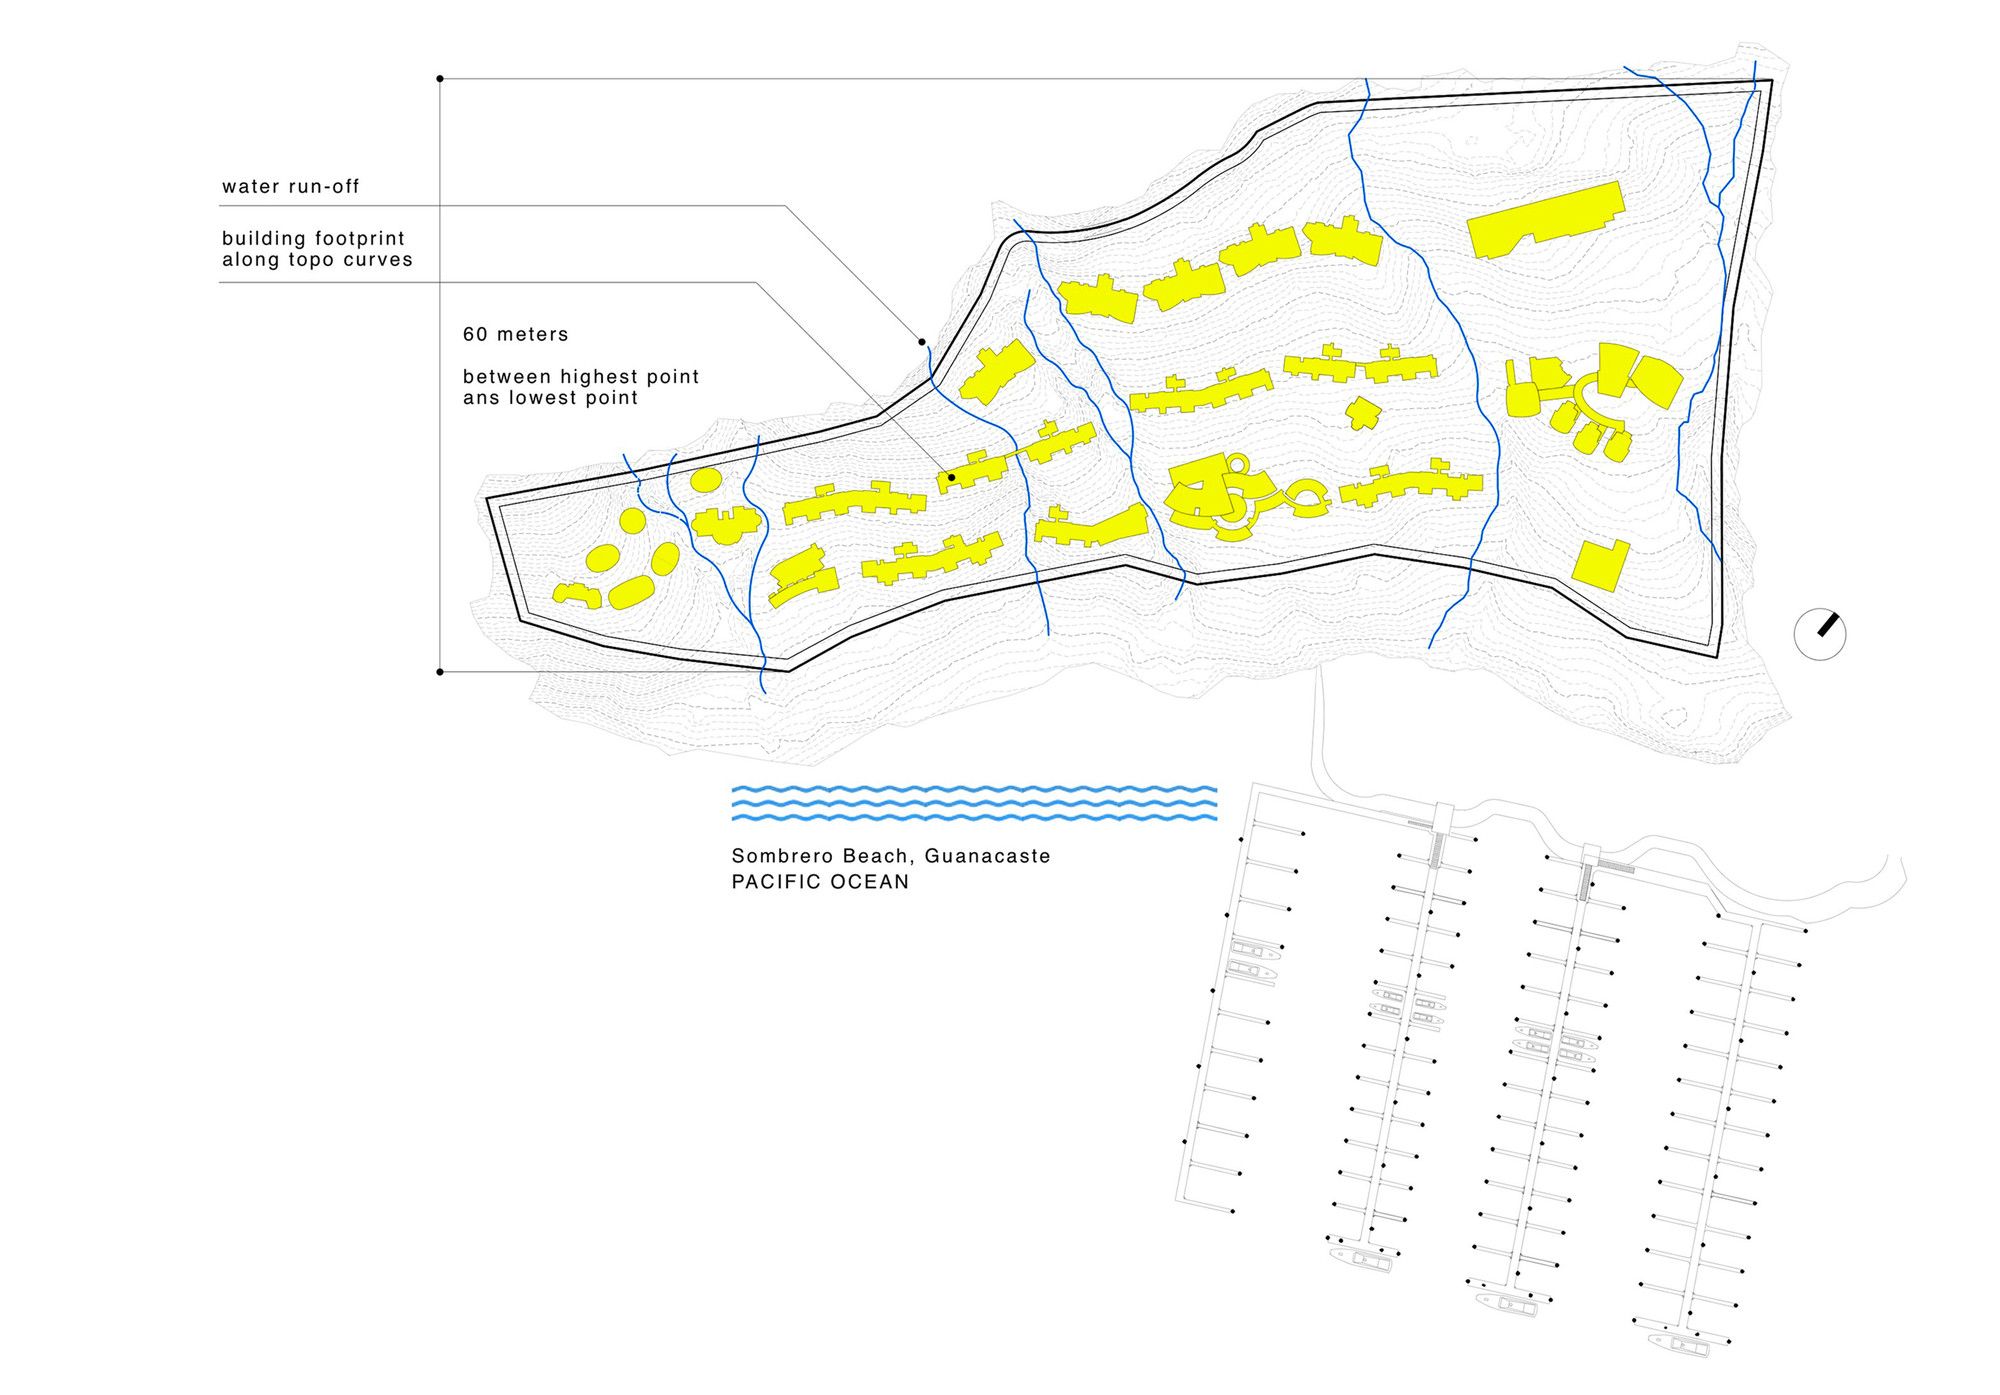
Task: Click 'Sombrero Beach, Guanacaste' caption
Action: [x=890, y=856]
